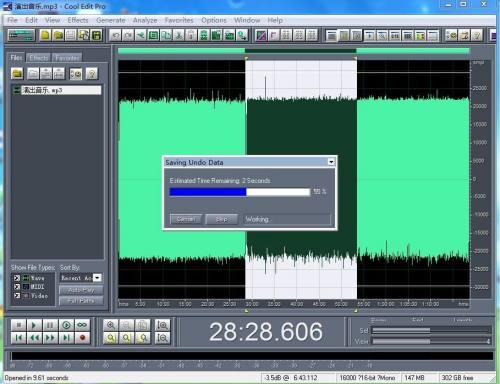Click the Redo arrow in the toolbar
The image size is (500, 384).
[128, 35]
